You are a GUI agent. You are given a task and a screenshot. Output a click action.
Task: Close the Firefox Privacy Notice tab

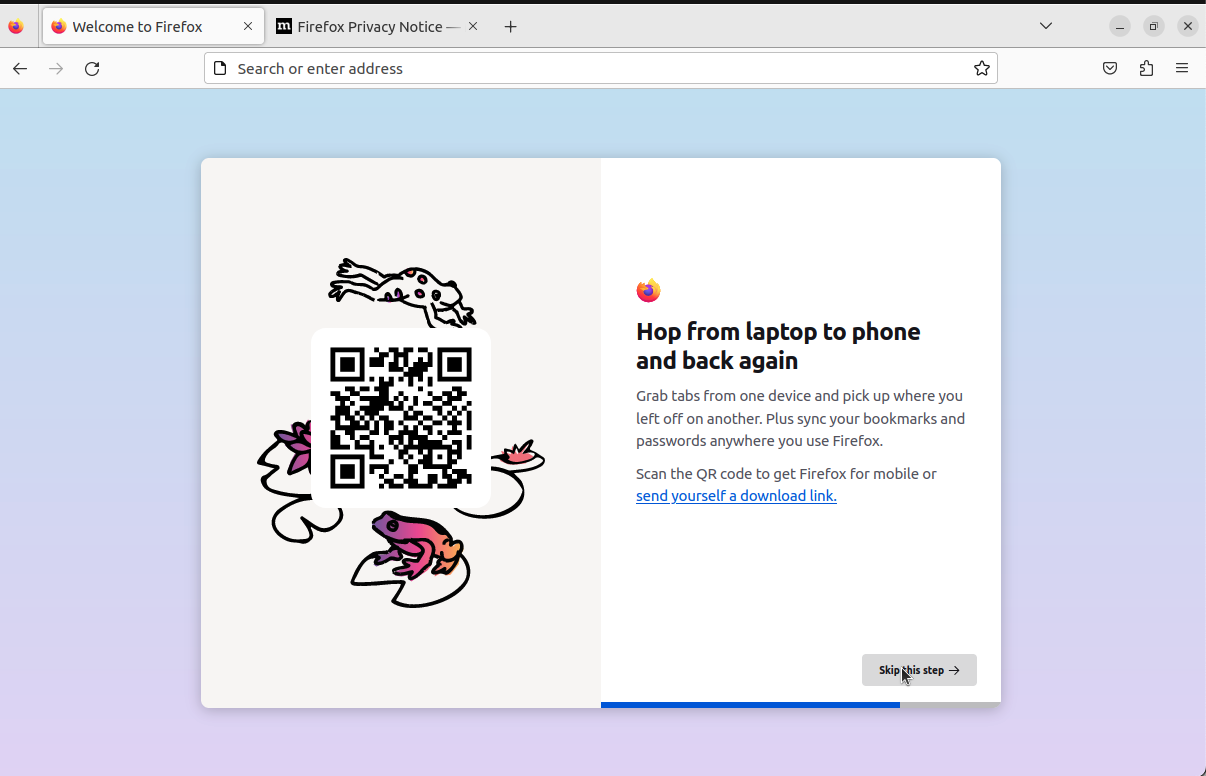pos(472,26)
